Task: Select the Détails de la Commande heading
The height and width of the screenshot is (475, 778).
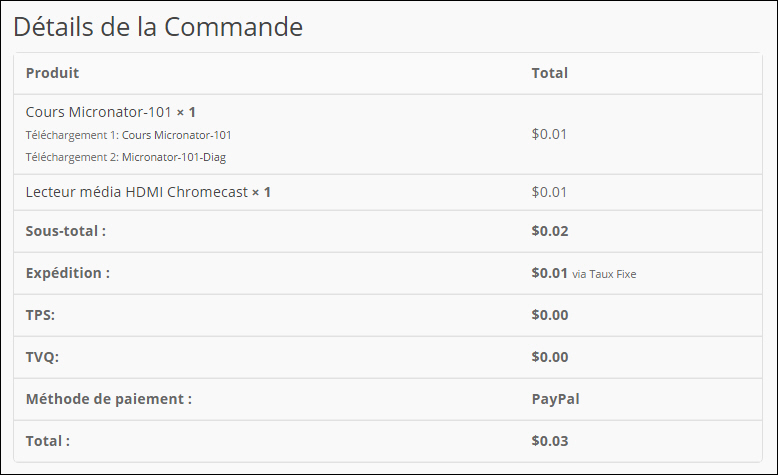Action: pyautogui.click(x=158, y=27)
